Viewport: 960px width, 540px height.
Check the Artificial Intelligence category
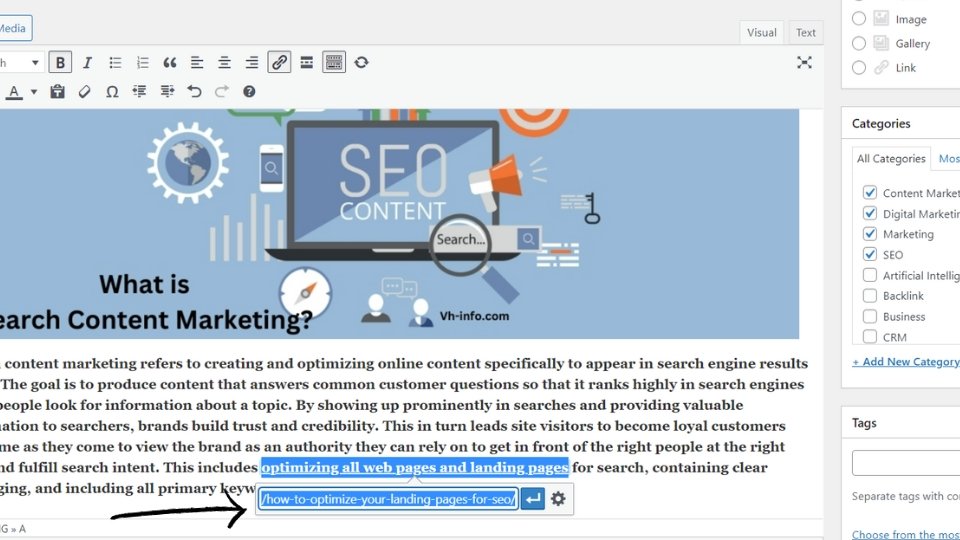[869, 275]
